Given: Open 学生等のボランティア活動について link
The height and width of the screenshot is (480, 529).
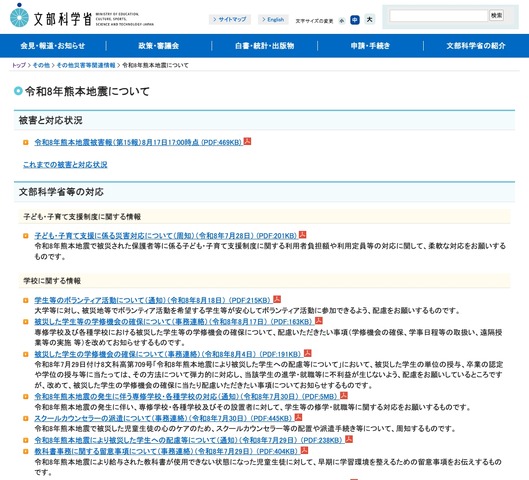Looking at the screenshot, I should tap(152, 300).
